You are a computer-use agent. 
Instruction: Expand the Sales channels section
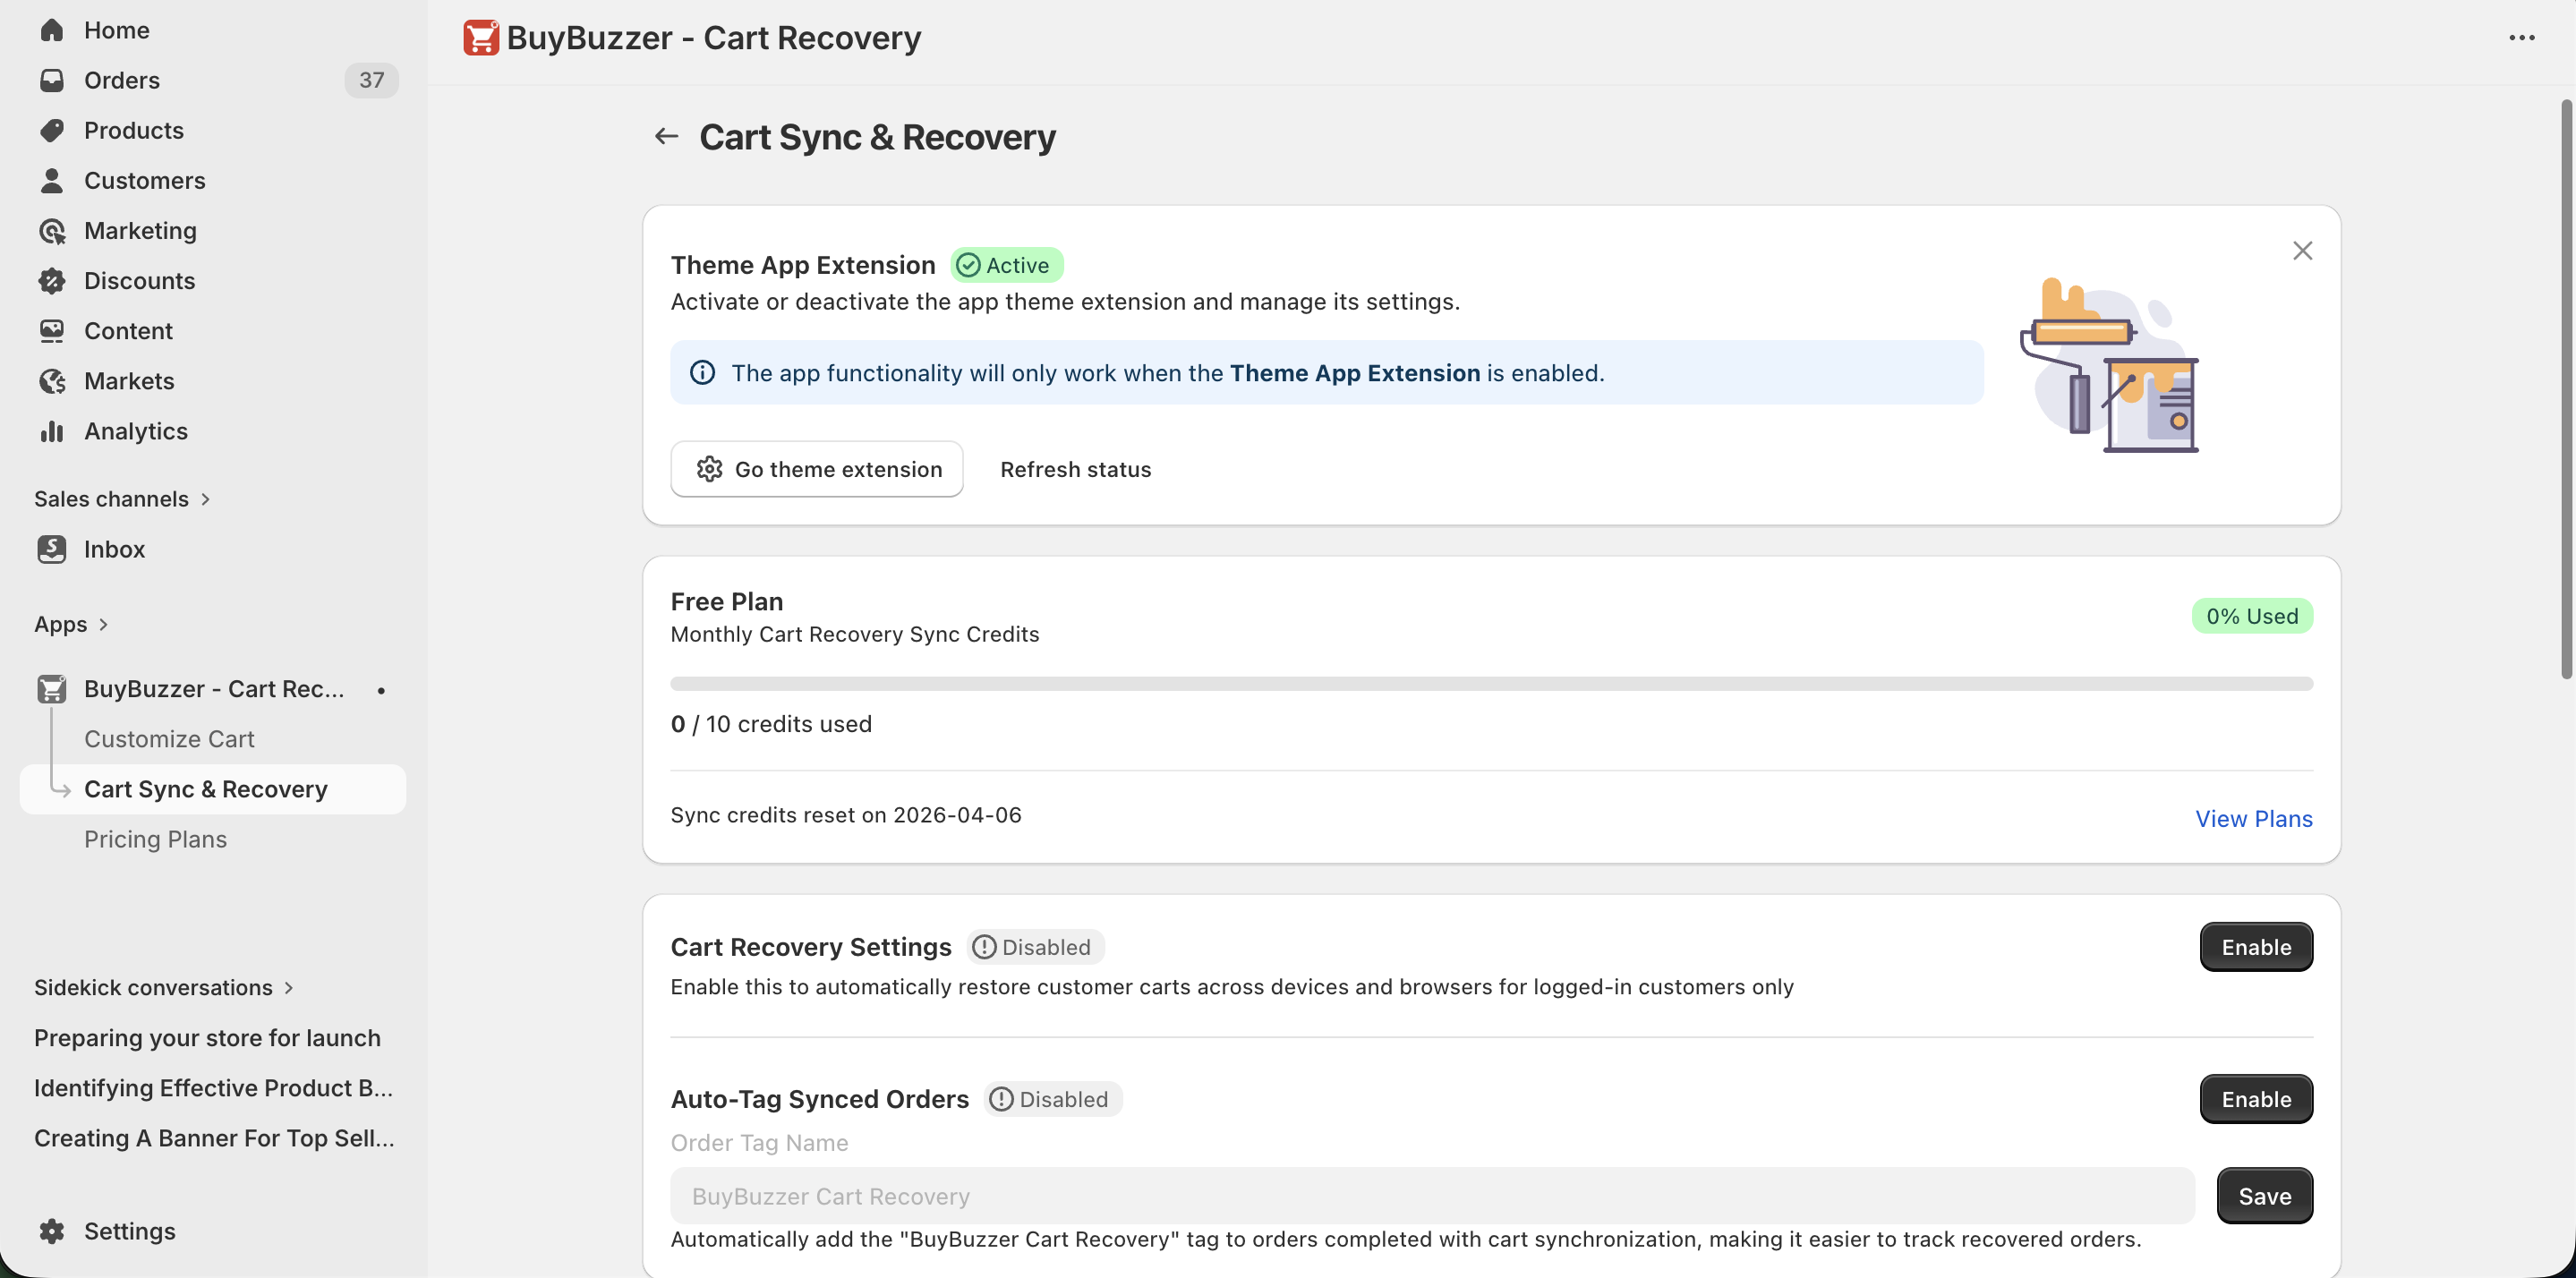[x=122, y=498]
